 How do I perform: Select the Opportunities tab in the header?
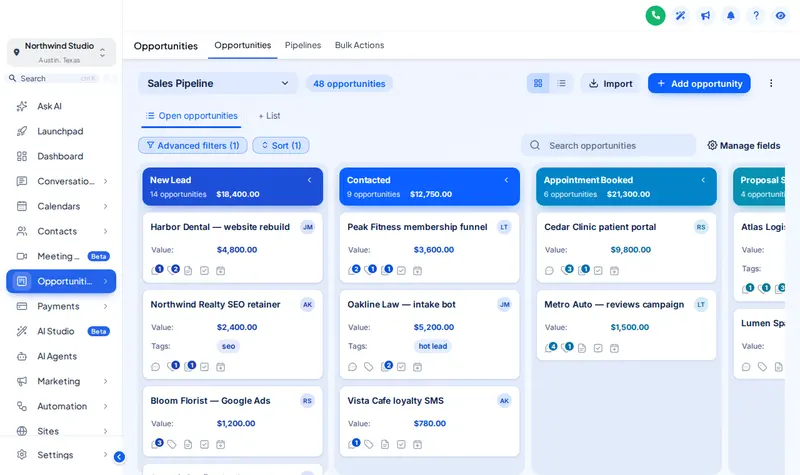(x=242, y=45)
